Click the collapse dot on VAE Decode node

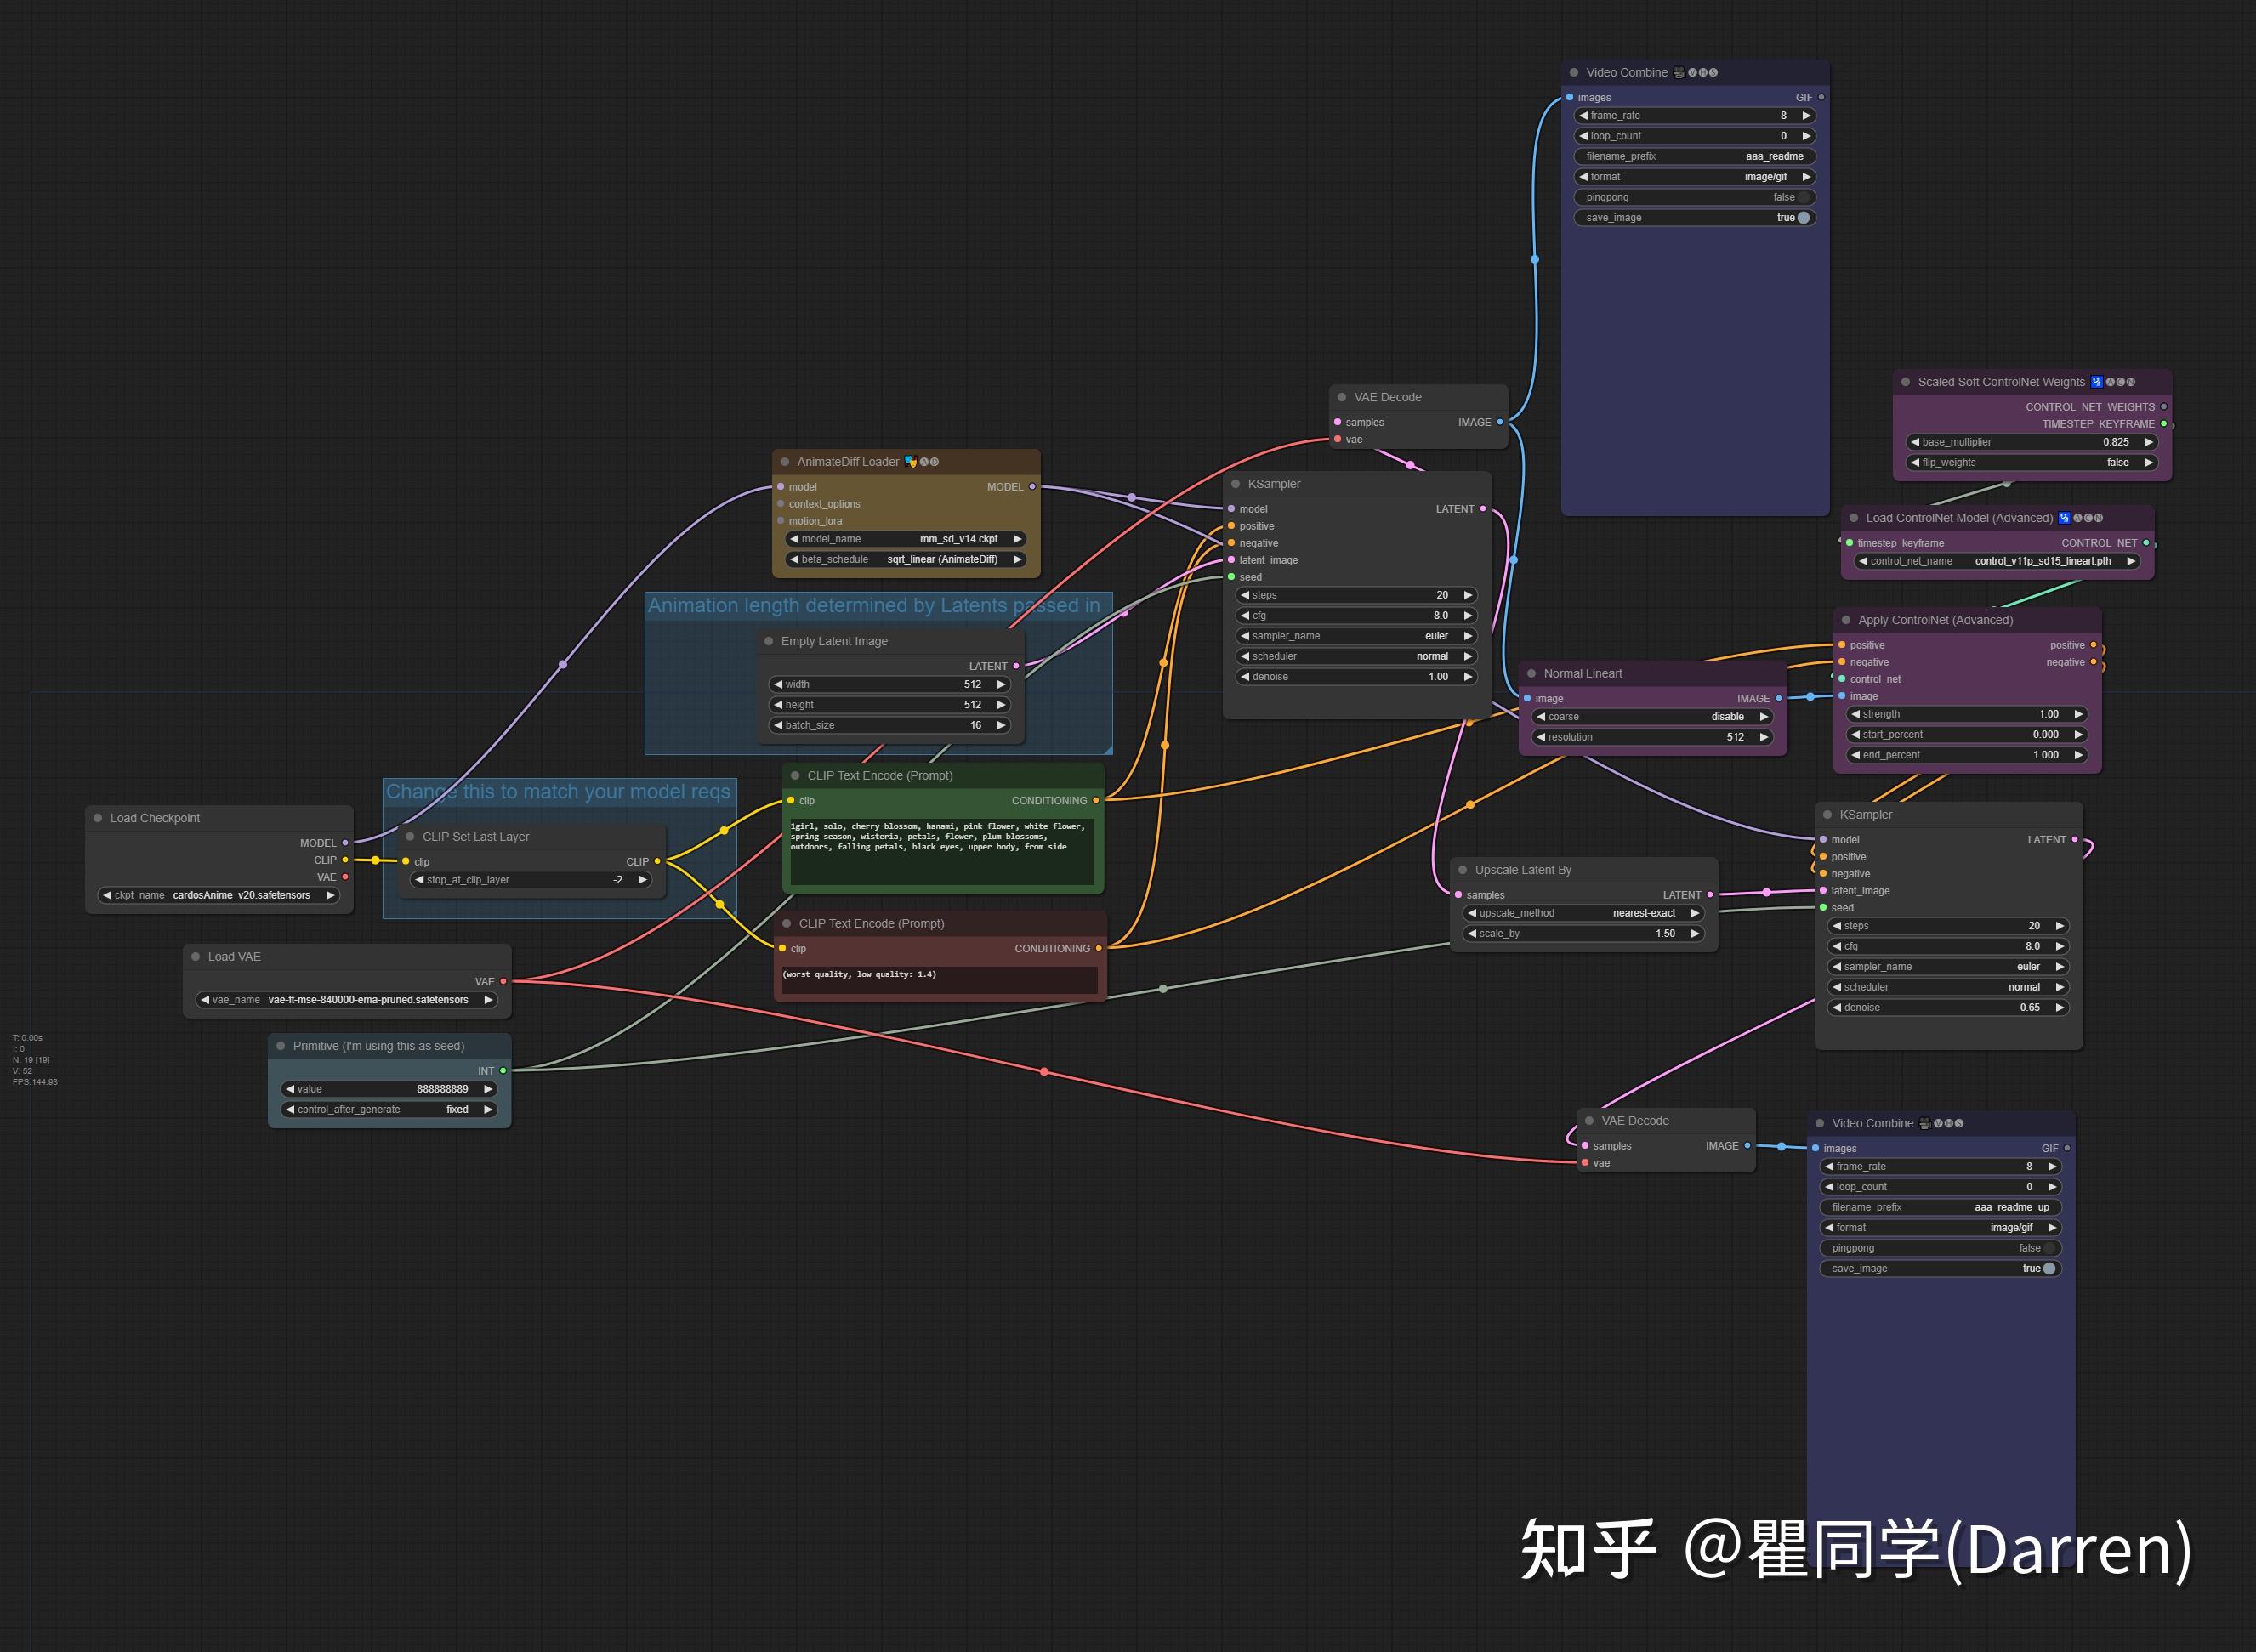coord(1342,396)
